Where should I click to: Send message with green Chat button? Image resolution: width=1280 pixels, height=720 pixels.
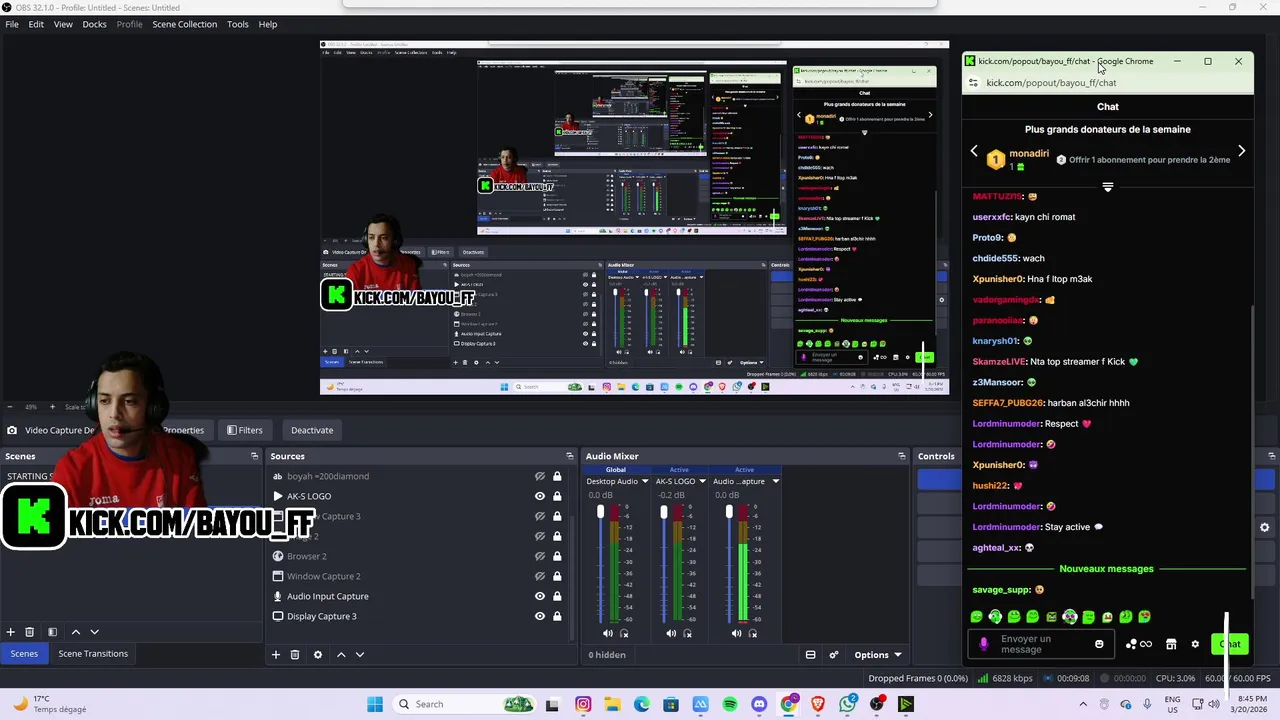pyautogui.click(x=1230, y=644)
